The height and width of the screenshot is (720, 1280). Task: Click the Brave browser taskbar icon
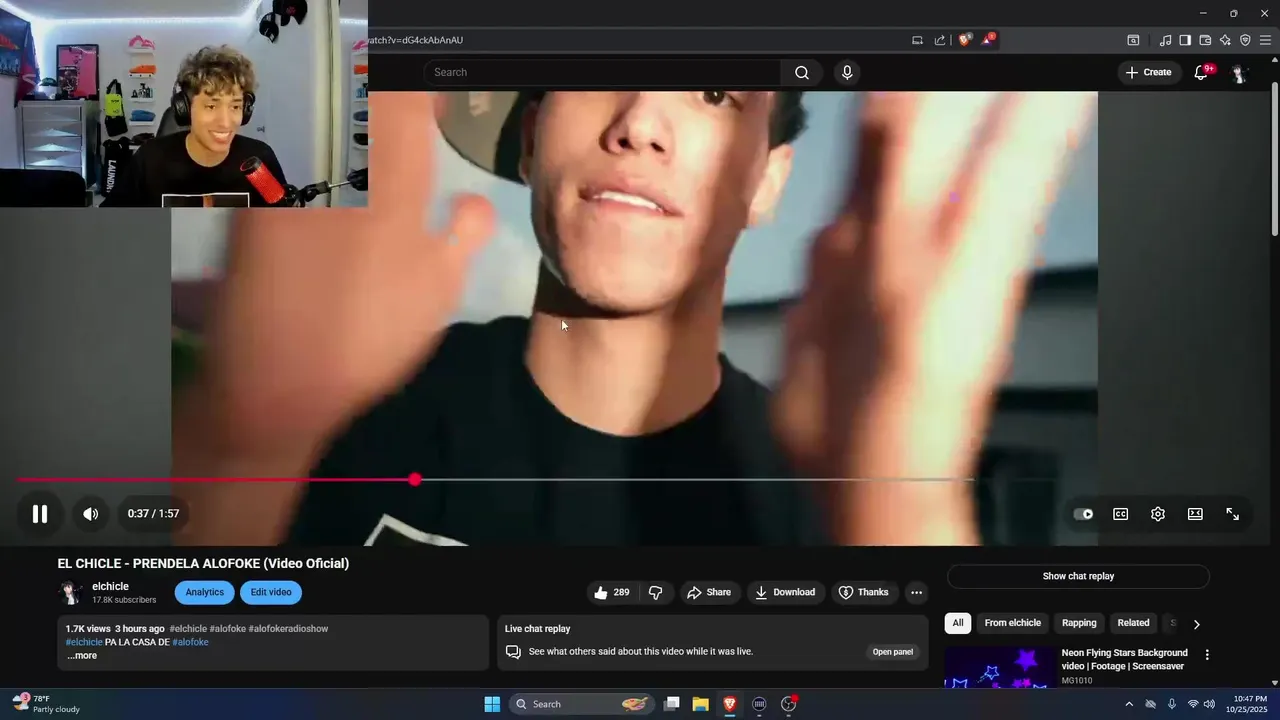(730, 704)
